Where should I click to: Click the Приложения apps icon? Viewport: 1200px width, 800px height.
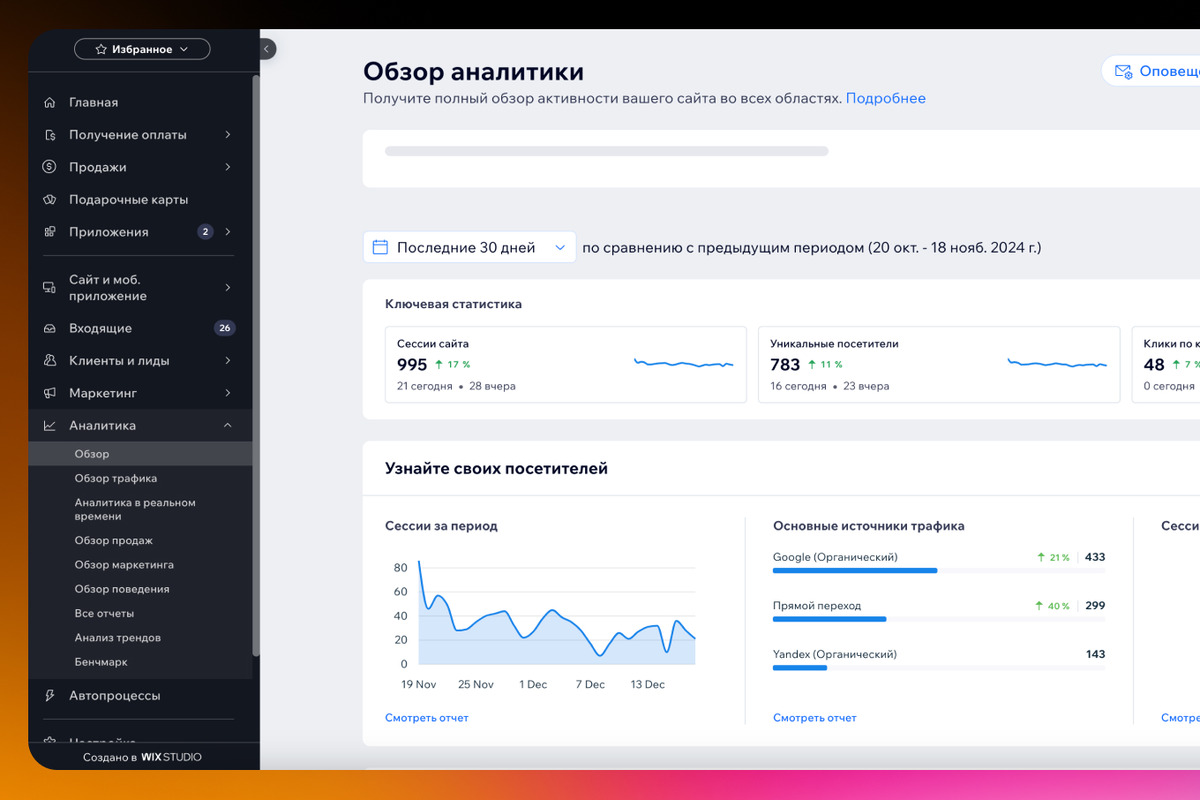[x=49, y=232]
